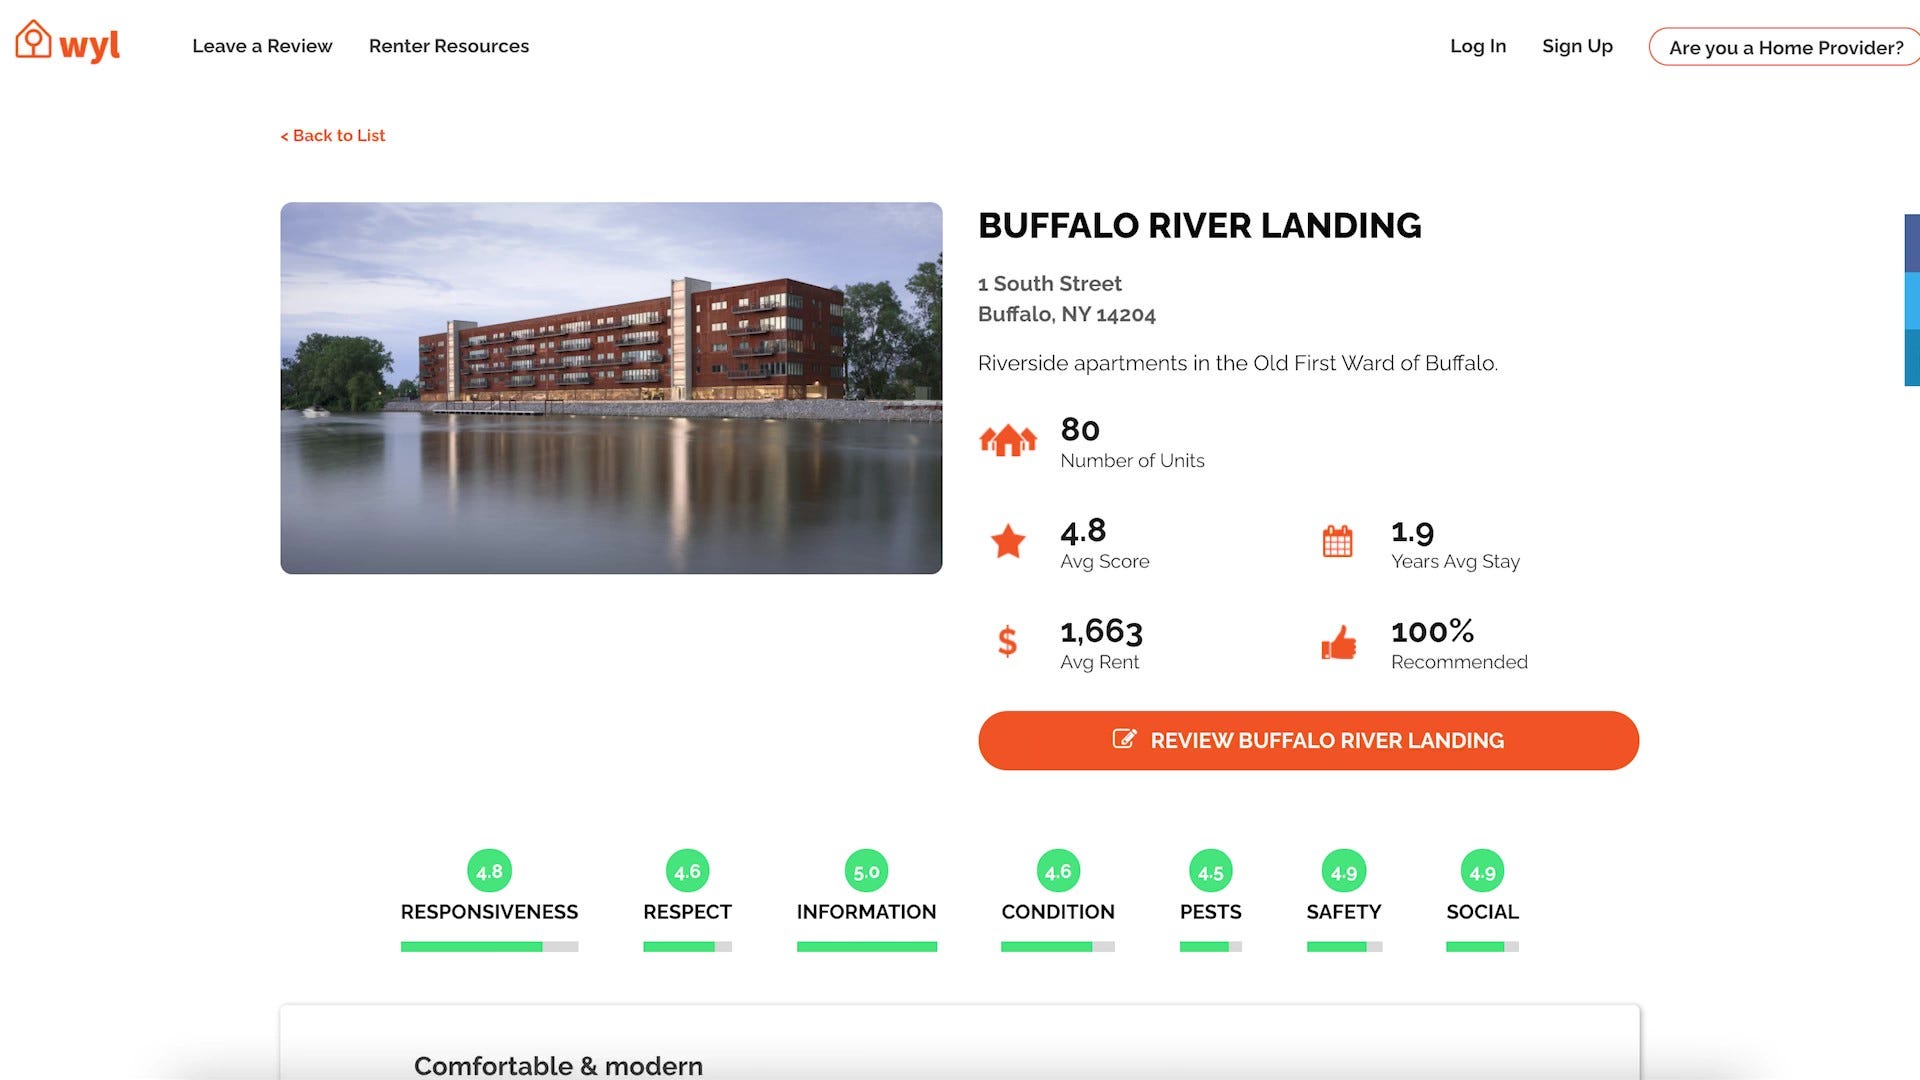Go back using the Back to List link

pos(333,135)
